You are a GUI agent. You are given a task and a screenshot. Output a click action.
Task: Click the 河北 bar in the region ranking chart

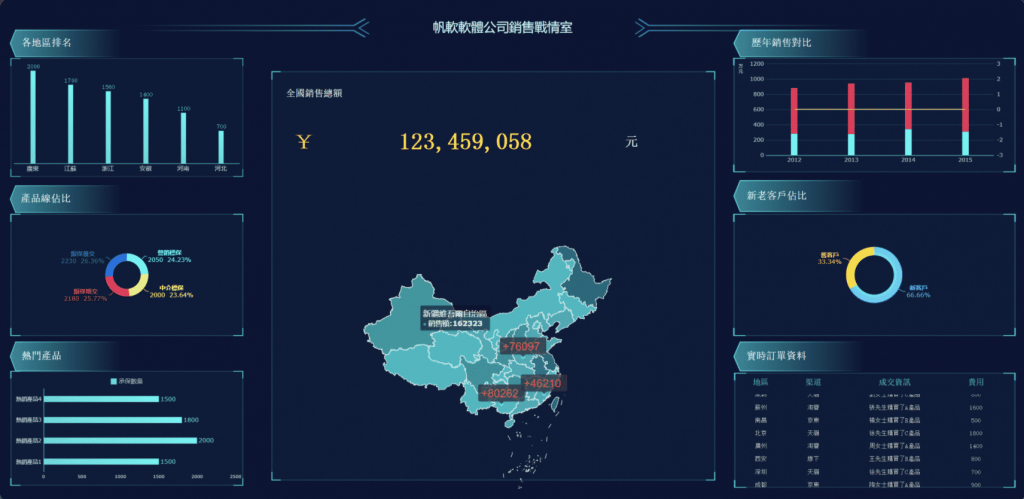click(221, 147)
